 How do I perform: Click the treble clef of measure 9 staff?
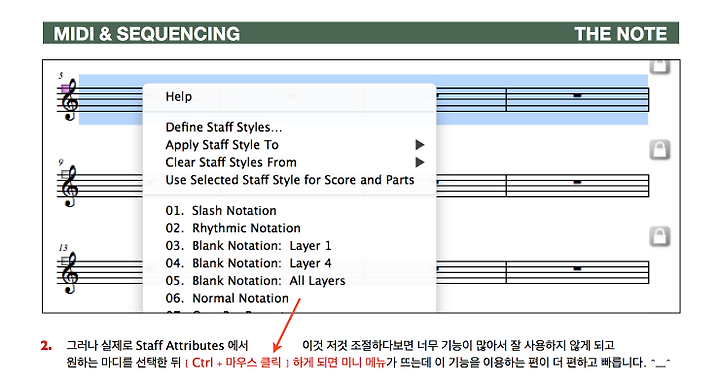pos(70,187)
